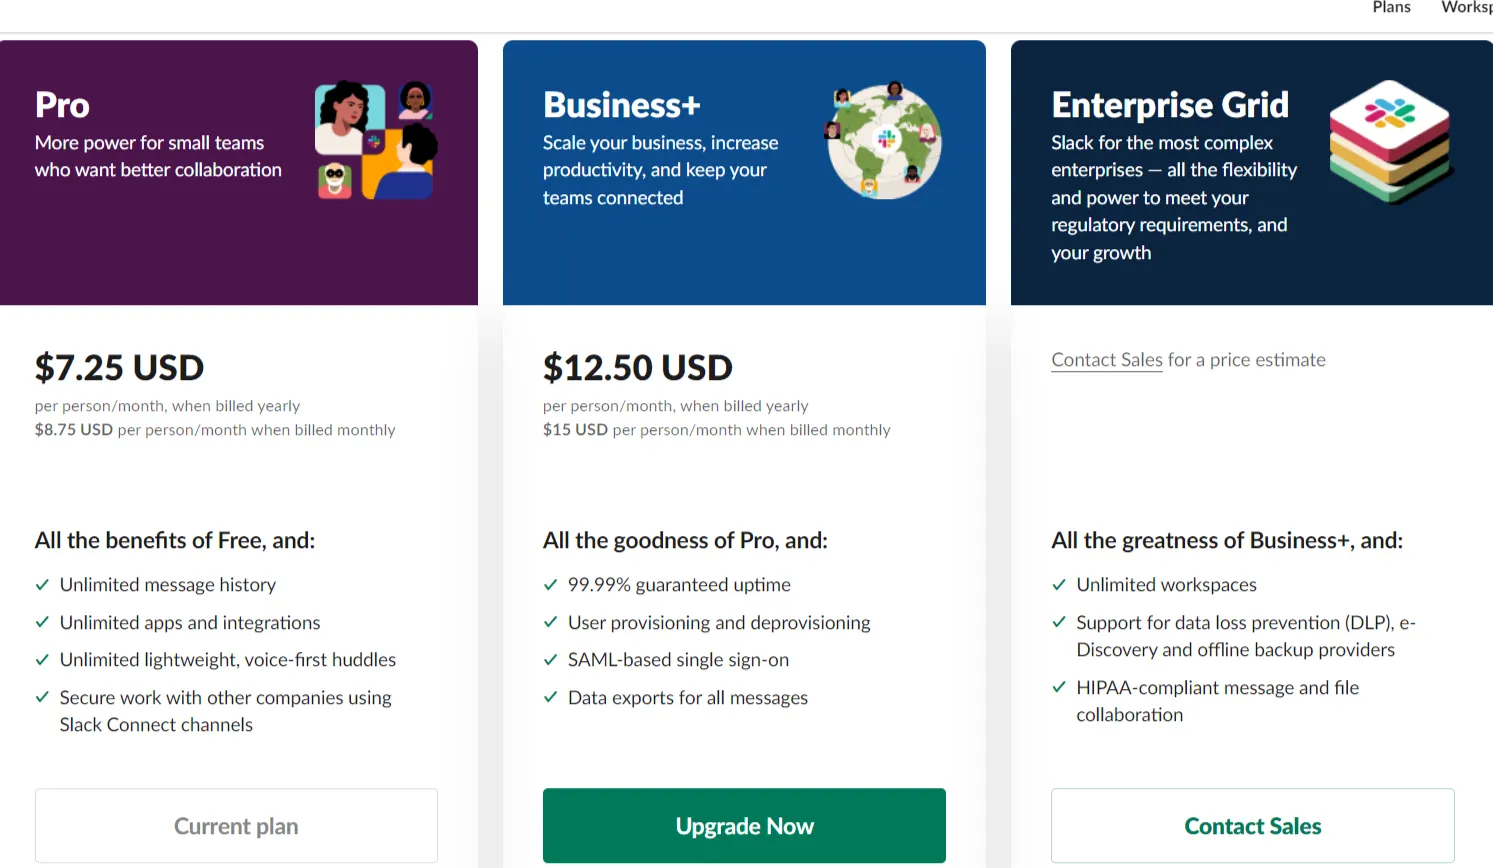Screen dimensions: 1493x868
Task: Click the checkmark beside Unlimited apps and integrations
Action: [x=42, y=622]
